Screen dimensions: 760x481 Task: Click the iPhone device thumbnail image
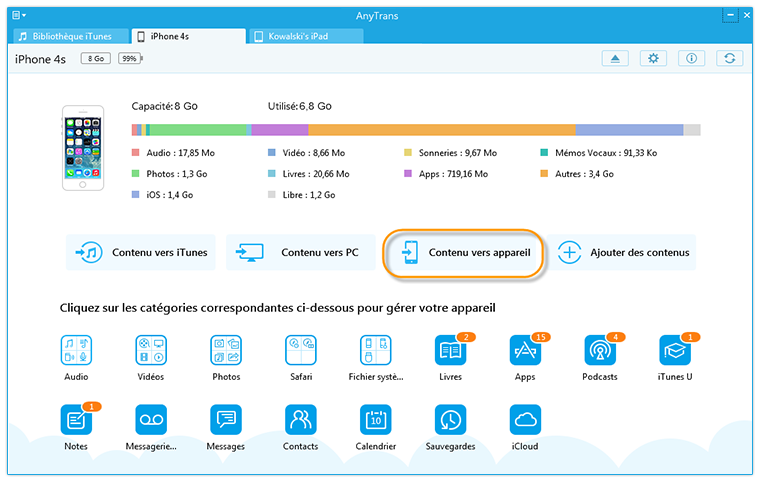coord(83,148)
